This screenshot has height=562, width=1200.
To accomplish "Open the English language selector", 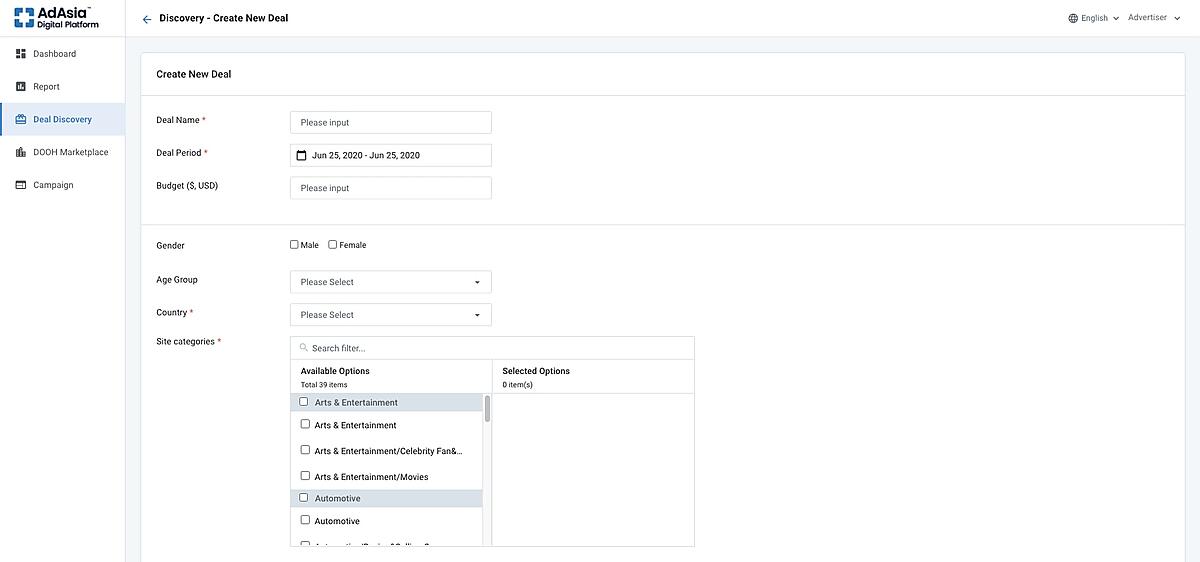I will [1093, 18].
